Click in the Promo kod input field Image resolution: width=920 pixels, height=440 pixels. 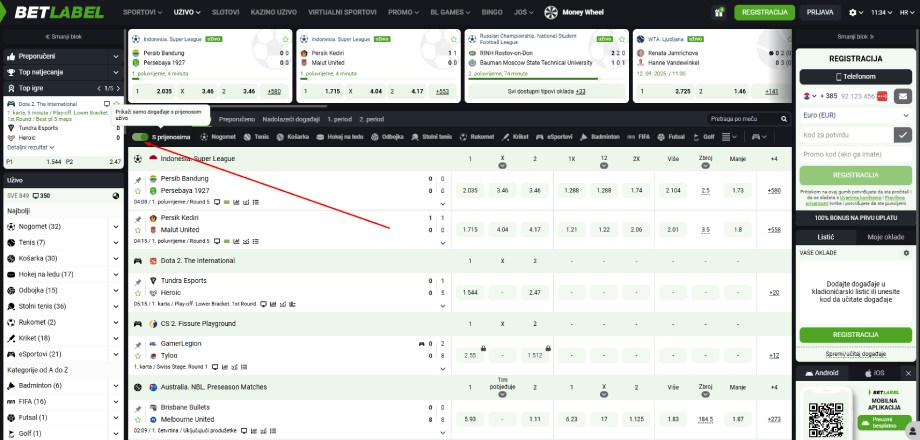pyautogui.click(x=855, y=155)
